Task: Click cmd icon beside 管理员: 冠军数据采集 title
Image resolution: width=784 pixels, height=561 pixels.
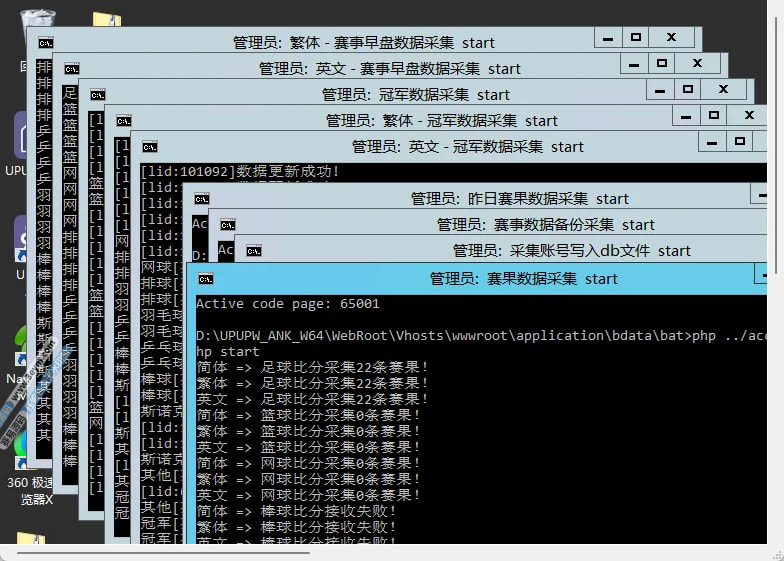Action: (x=98, y=95)
